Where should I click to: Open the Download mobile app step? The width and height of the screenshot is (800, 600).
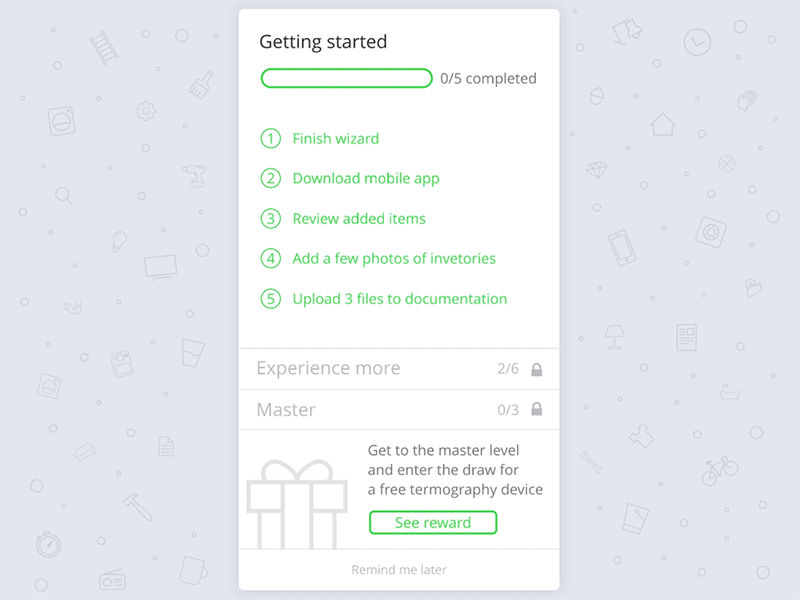pos(366,178)
